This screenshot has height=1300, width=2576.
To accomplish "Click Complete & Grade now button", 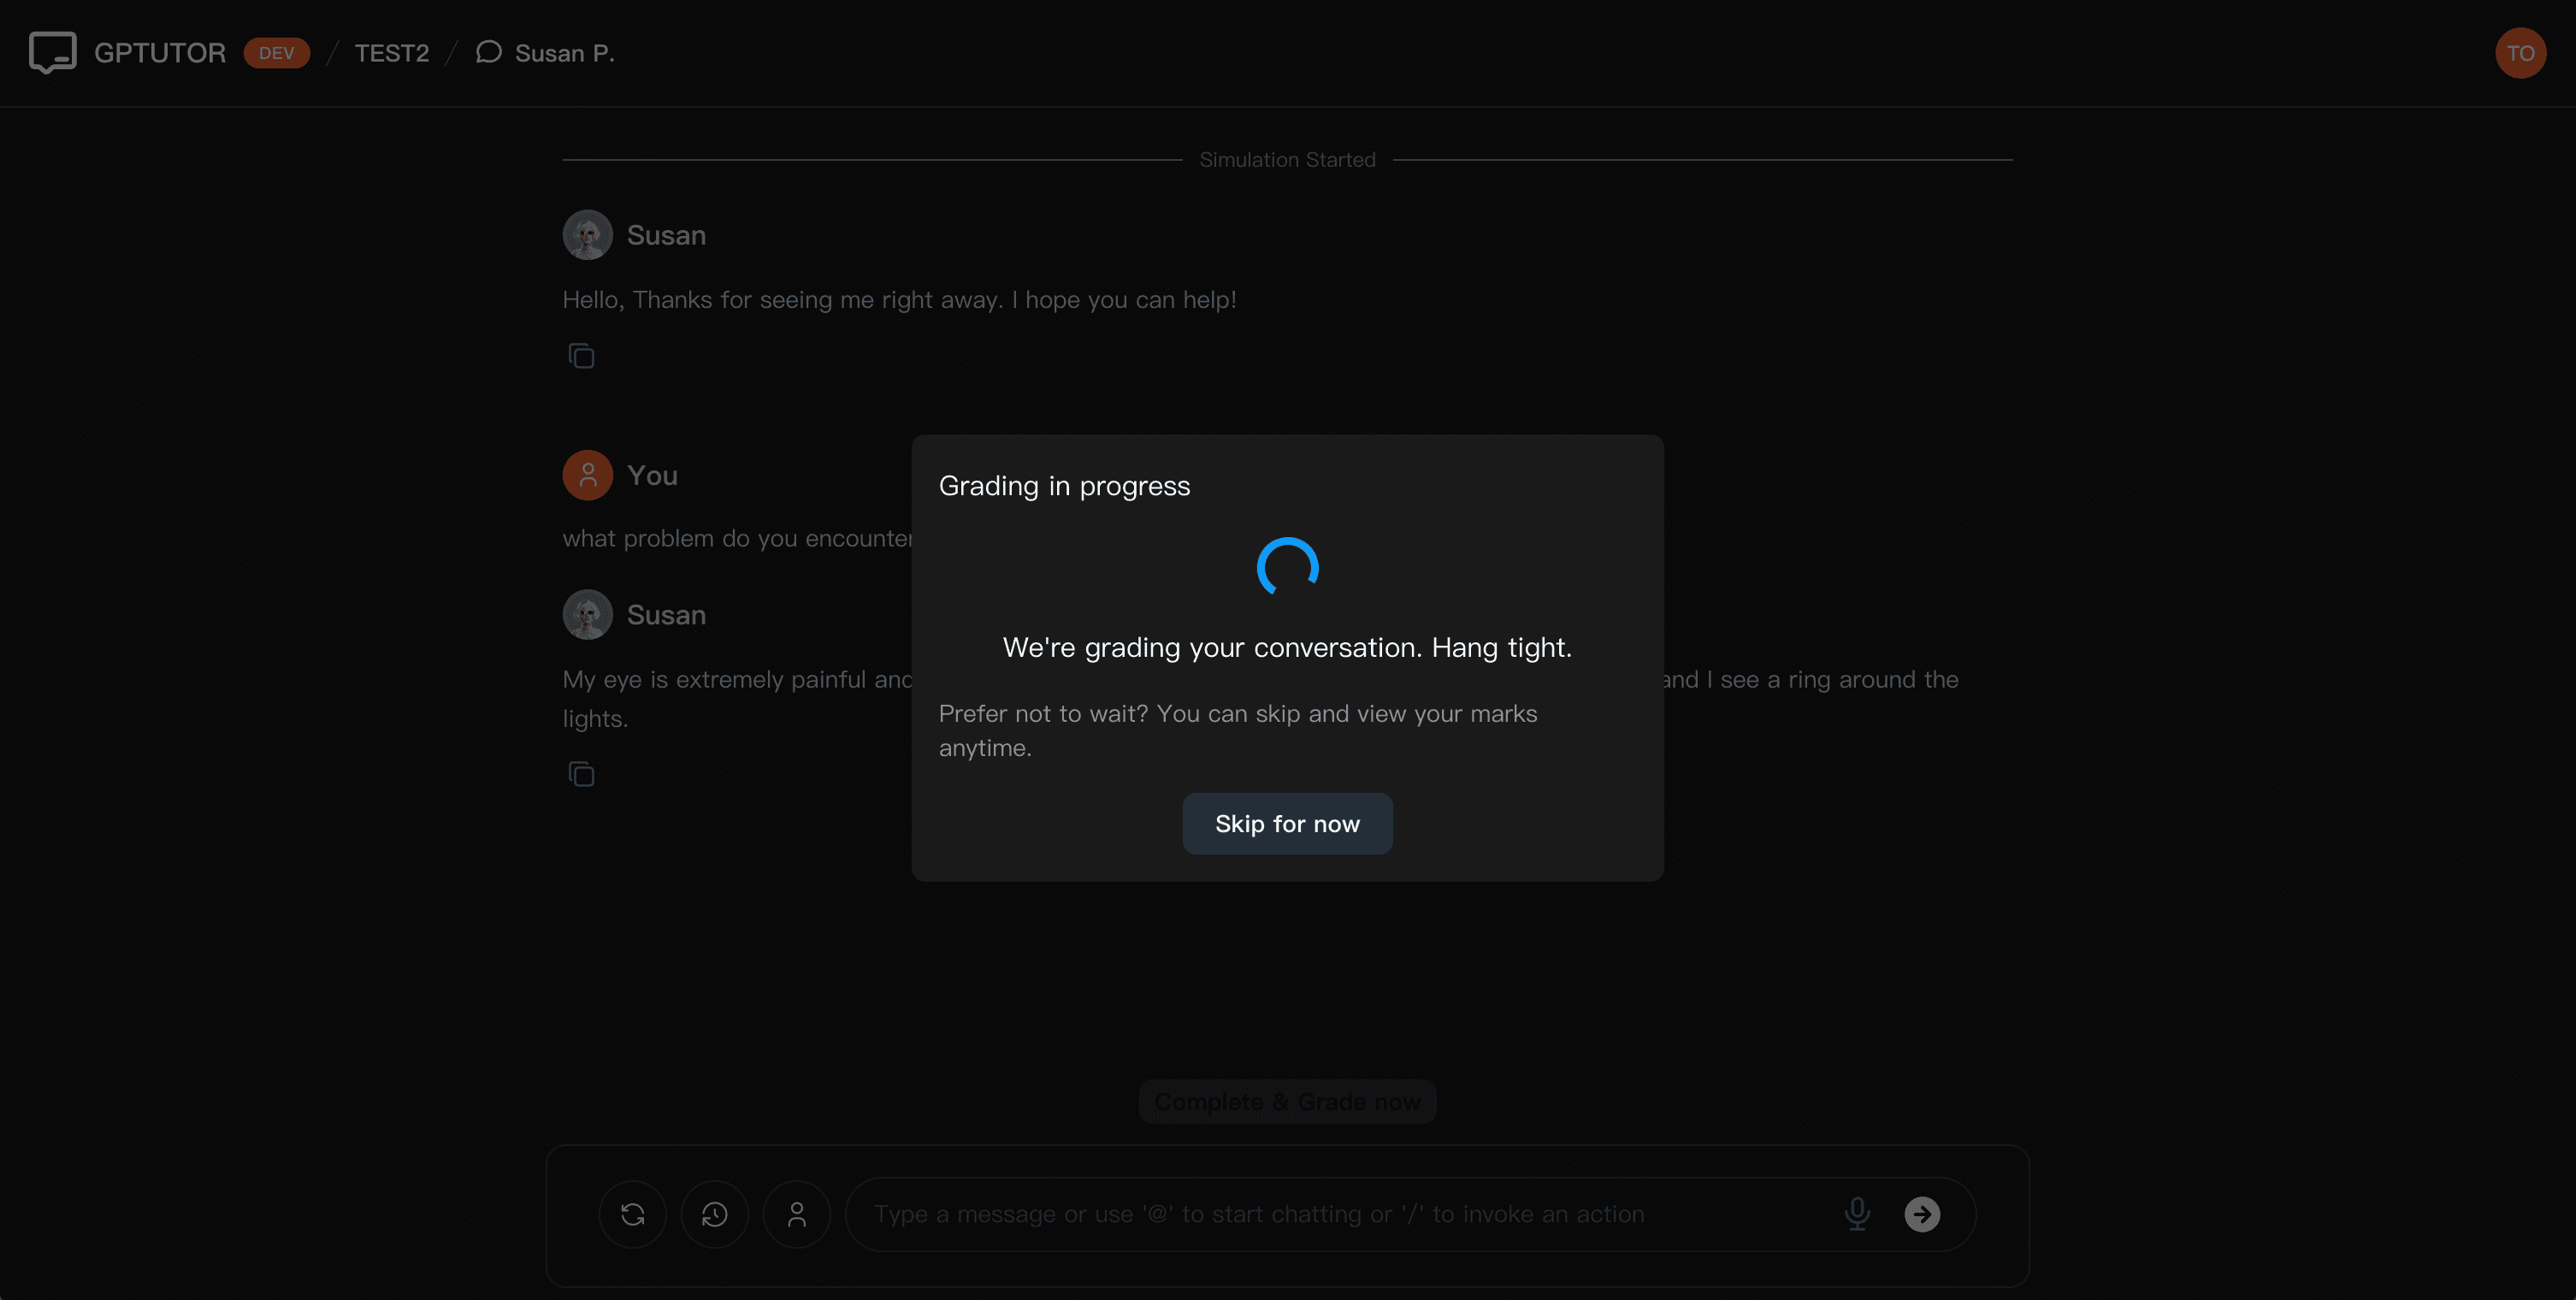I will pos(1287,1101).
